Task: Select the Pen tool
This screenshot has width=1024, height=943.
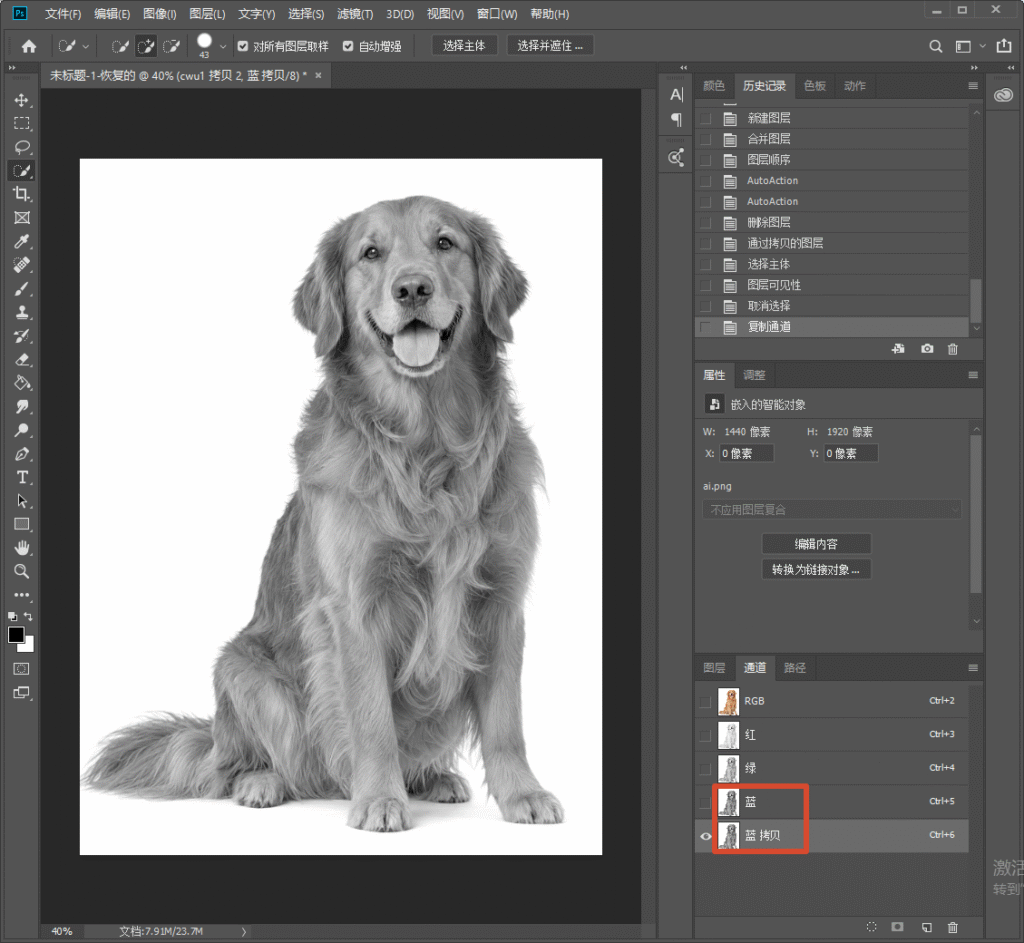Action: pyautogui.click(x=22, y=454)
